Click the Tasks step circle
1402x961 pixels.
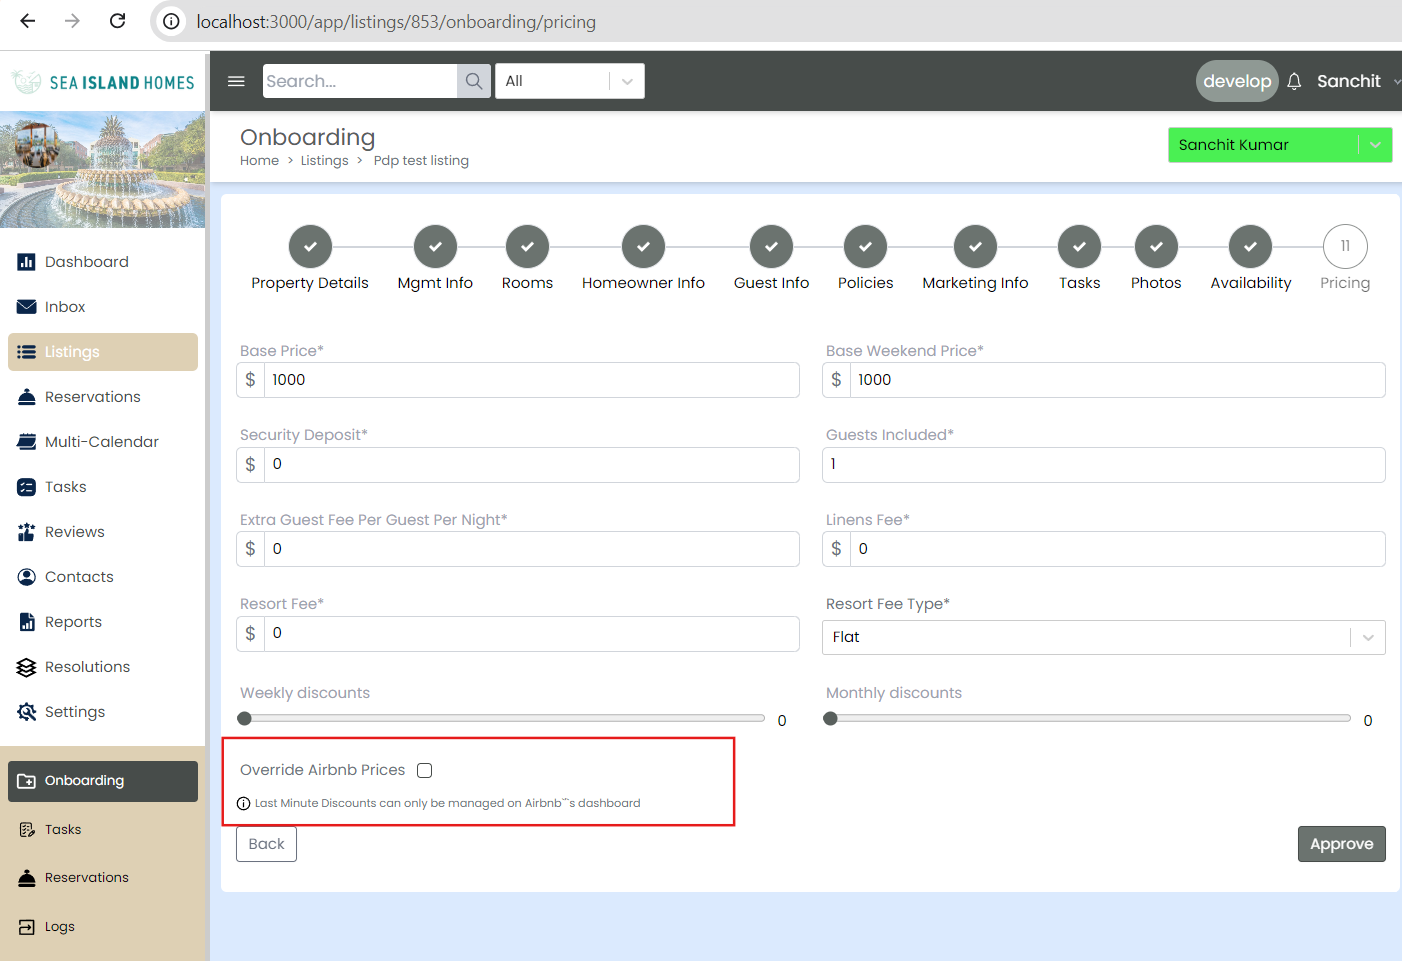(x=1079, y=246)
